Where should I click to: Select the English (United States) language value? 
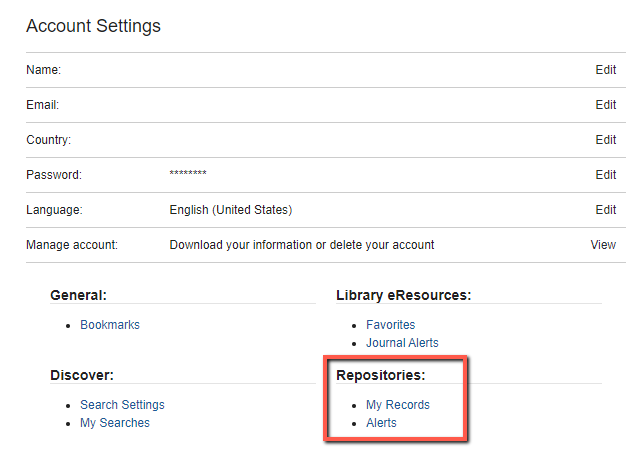point(230,210)
